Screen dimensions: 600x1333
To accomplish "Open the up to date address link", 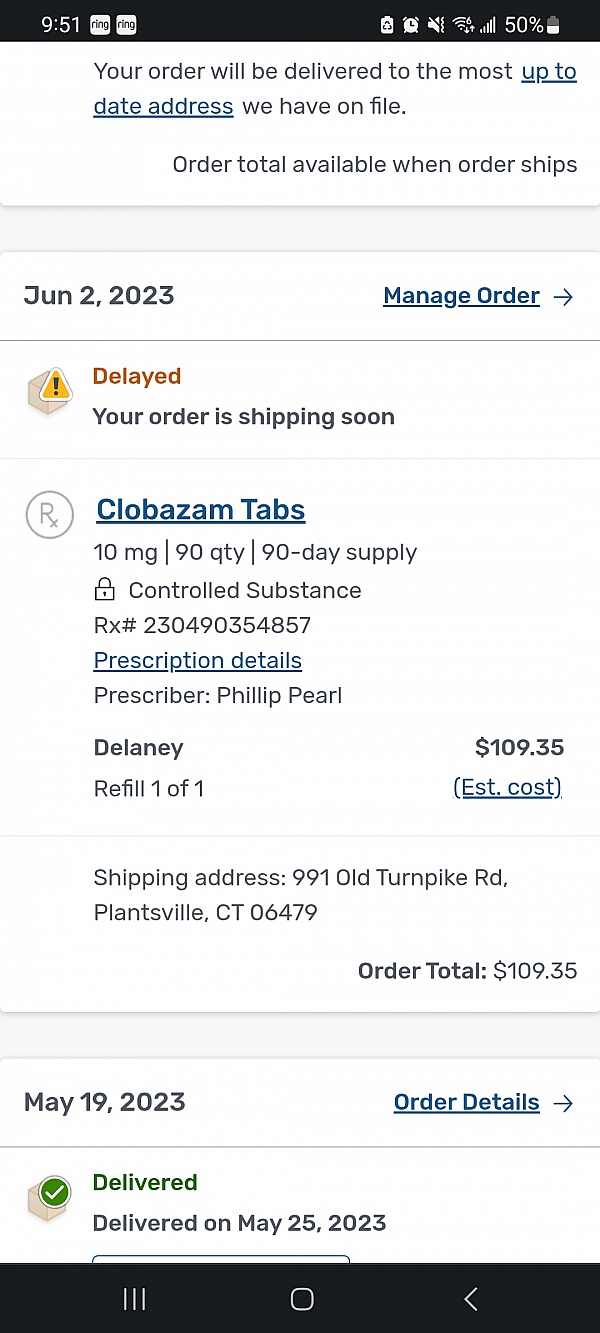I will coord(163,105).
